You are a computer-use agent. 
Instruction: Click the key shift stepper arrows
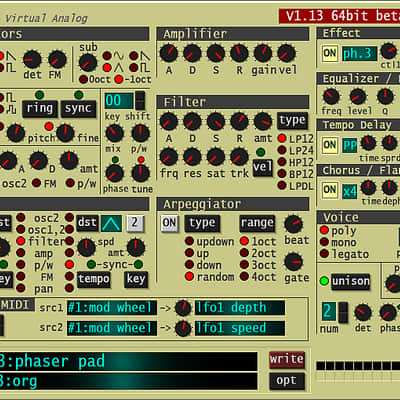point(140,100)
